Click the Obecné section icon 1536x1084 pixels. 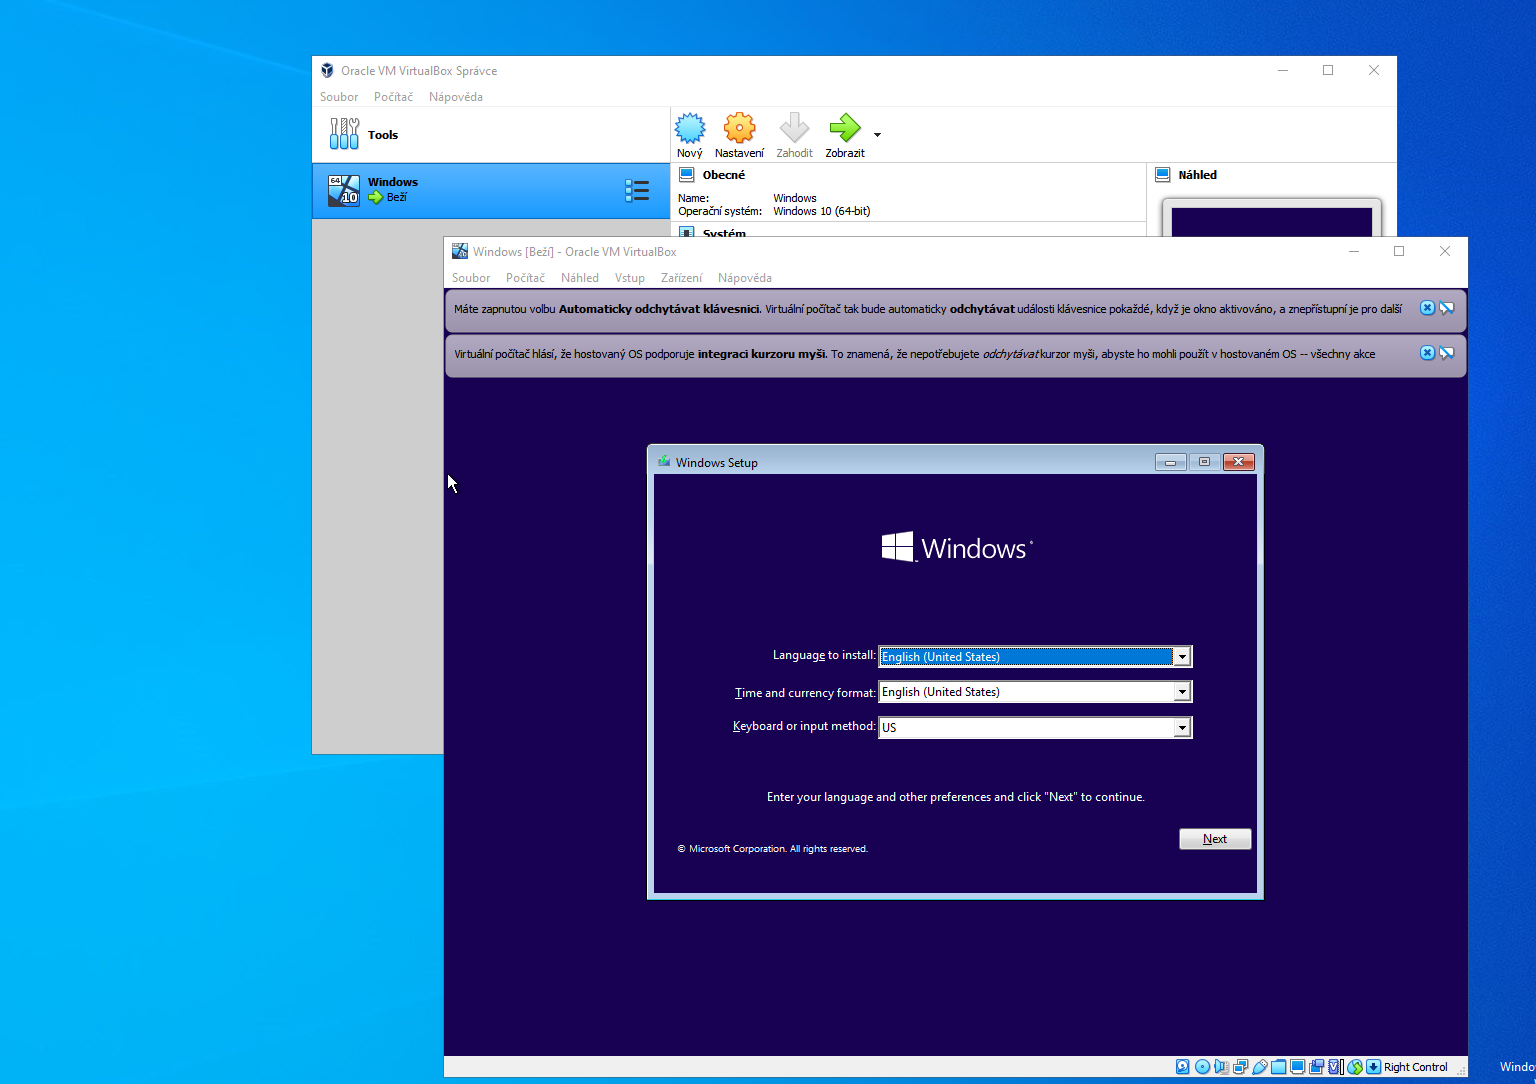coord(687,175)
